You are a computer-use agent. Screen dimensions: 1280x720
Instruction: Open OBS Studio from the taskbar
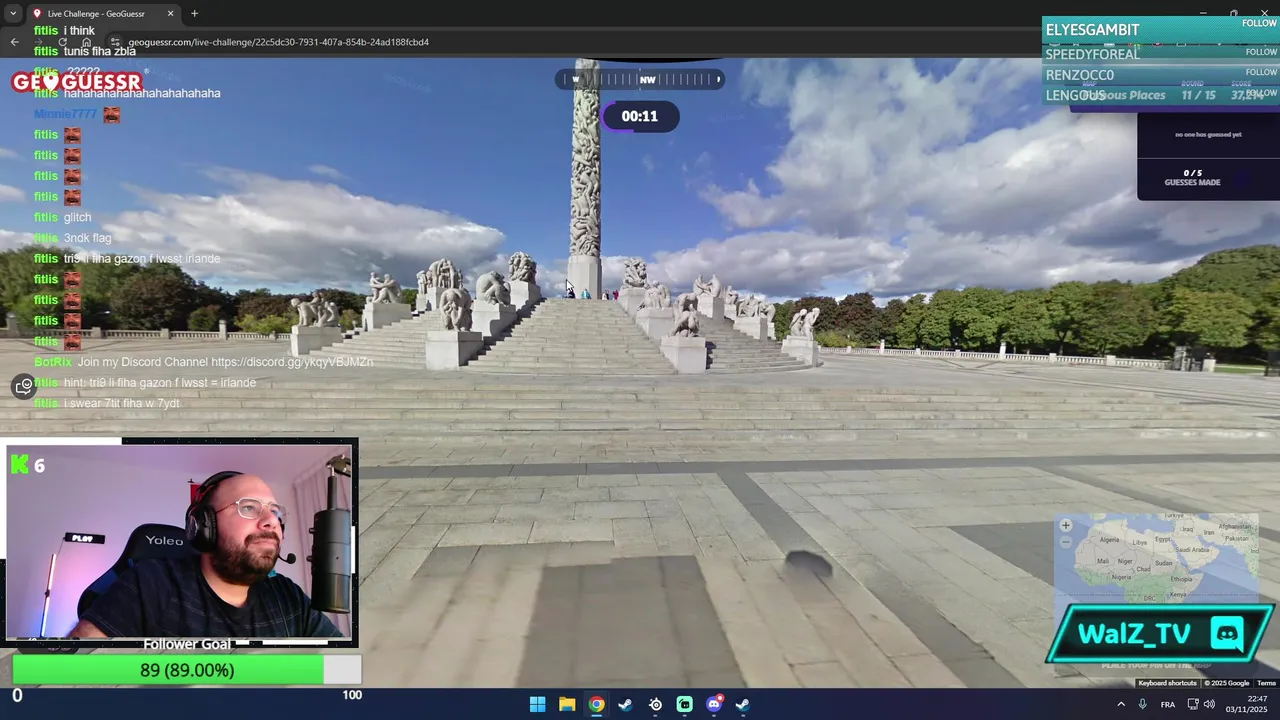pyautogui.click(x=655, y=704)
